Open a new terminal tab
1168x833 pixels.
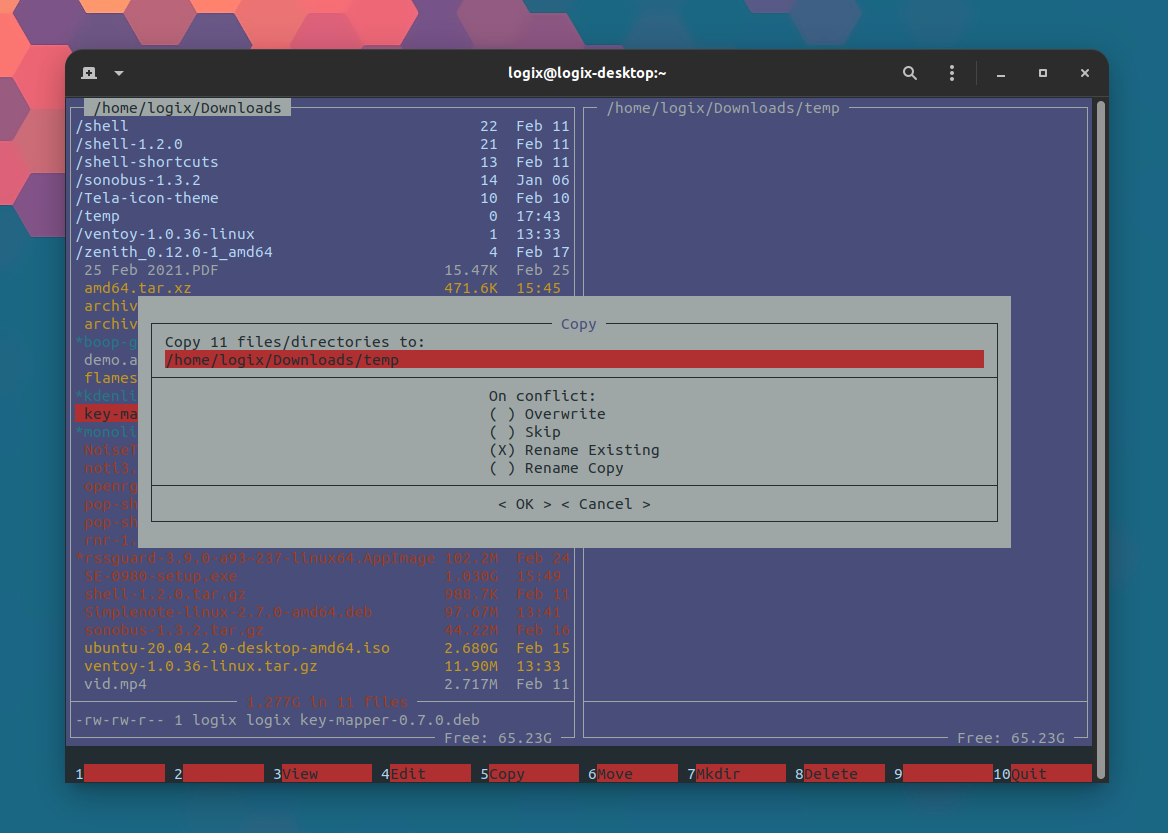click(x=87, y=72)
